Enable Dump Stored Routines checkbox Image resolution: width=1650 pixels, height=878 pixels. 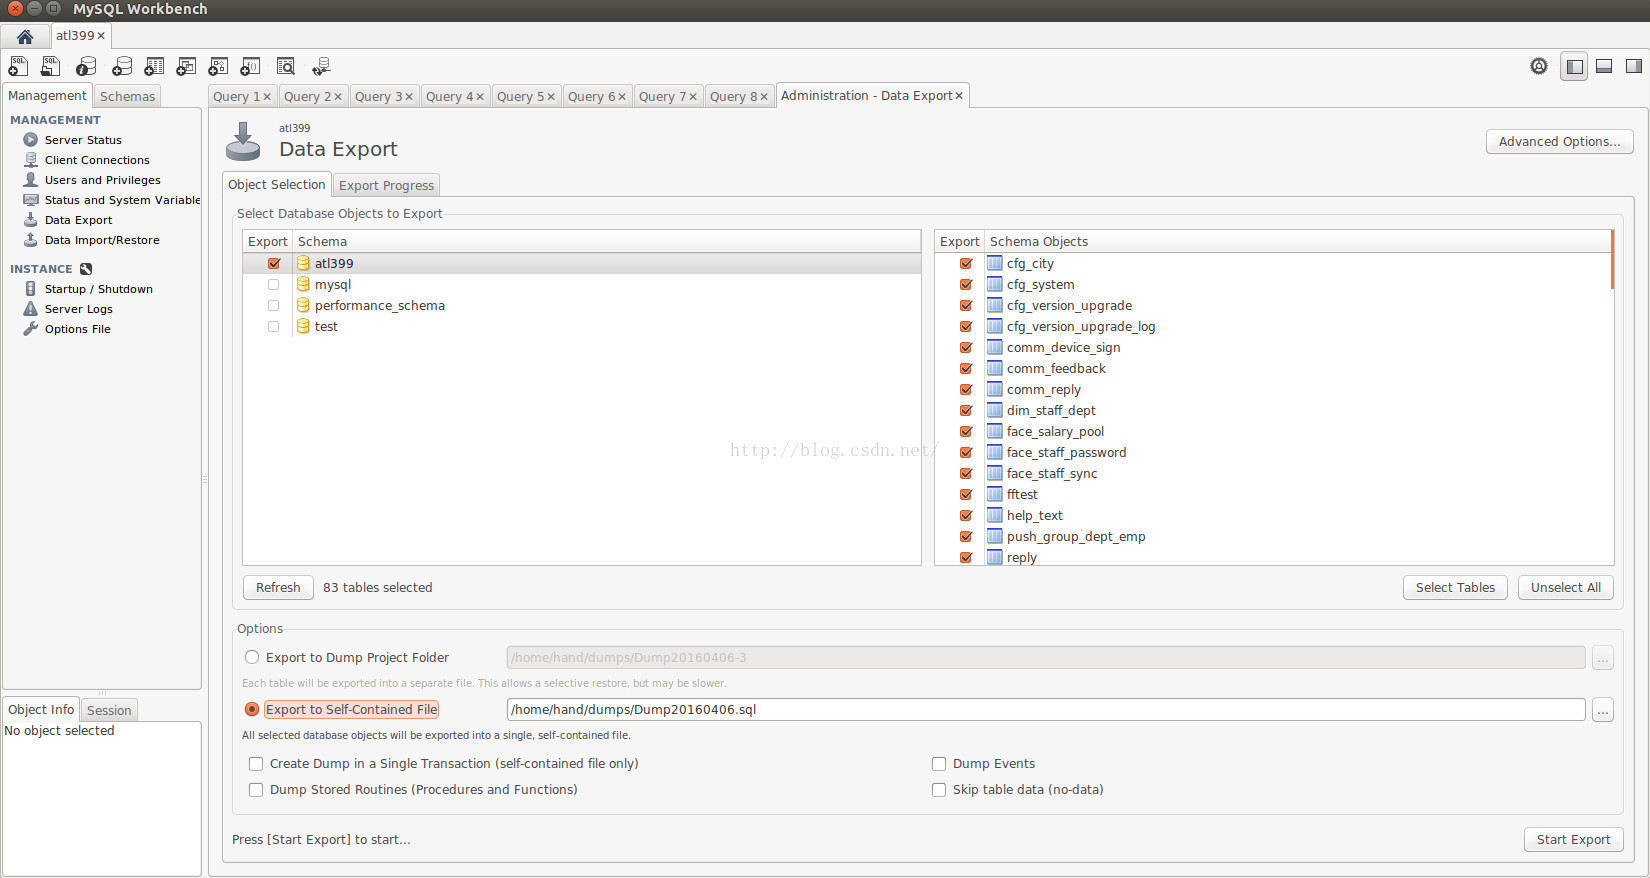256,790
